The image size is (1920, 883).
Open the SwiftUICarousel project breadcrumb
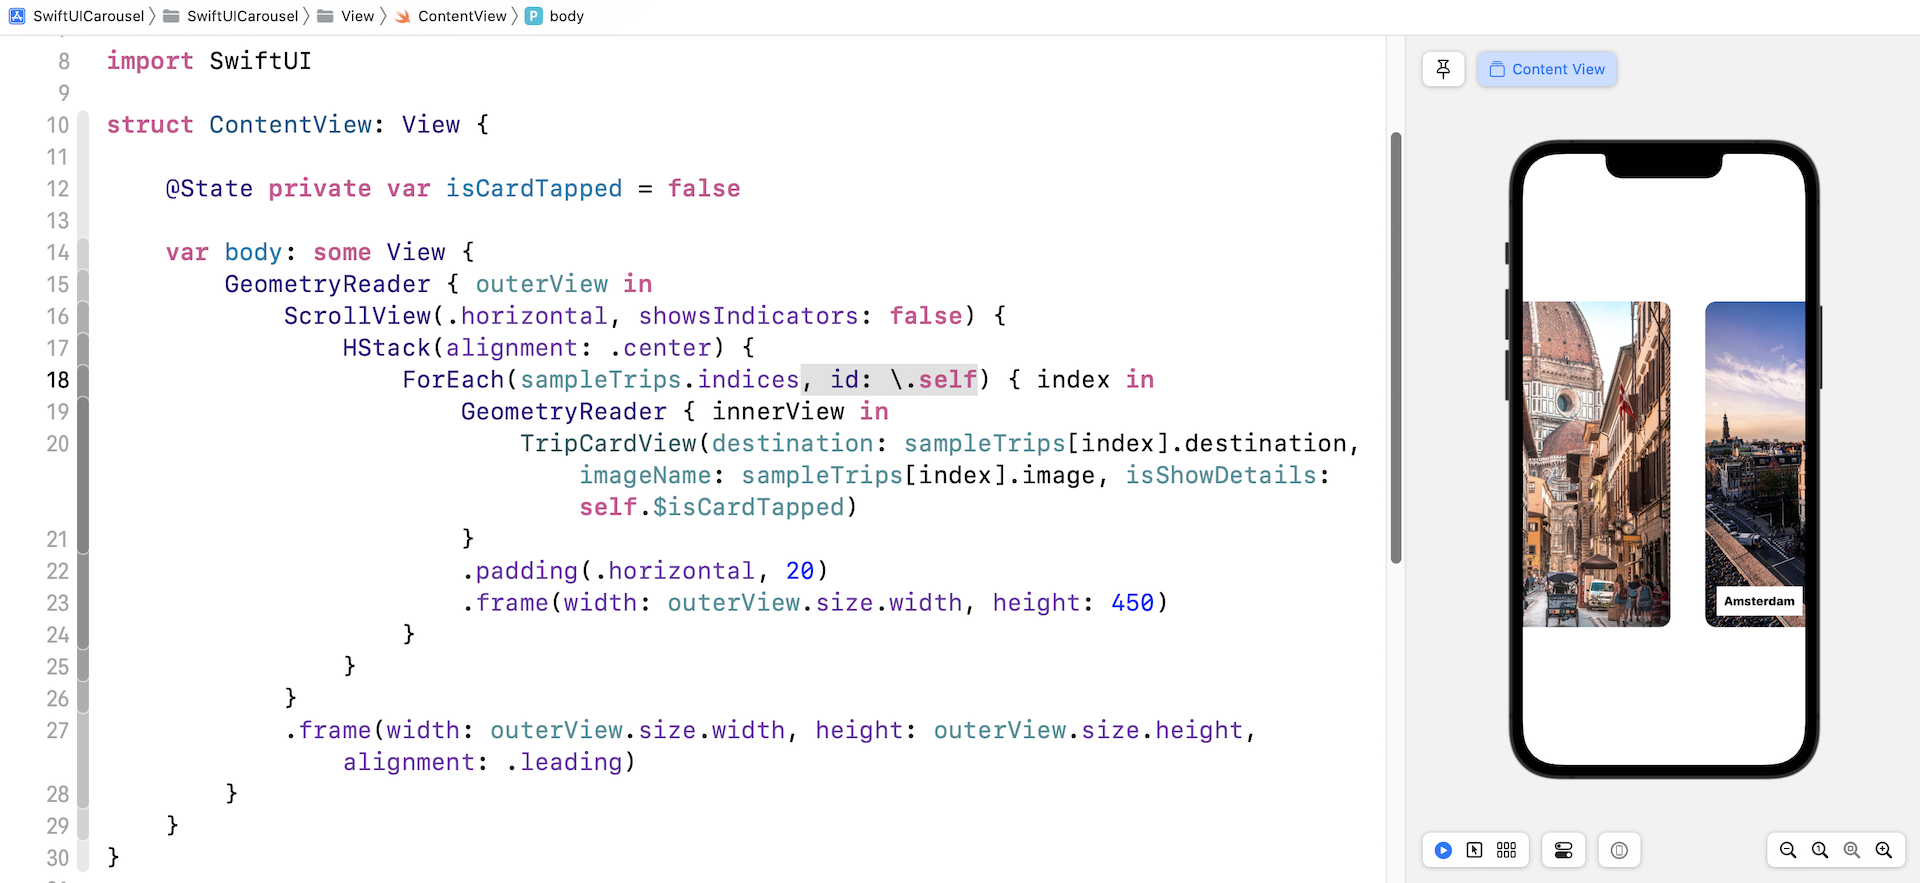coord(77,16)
